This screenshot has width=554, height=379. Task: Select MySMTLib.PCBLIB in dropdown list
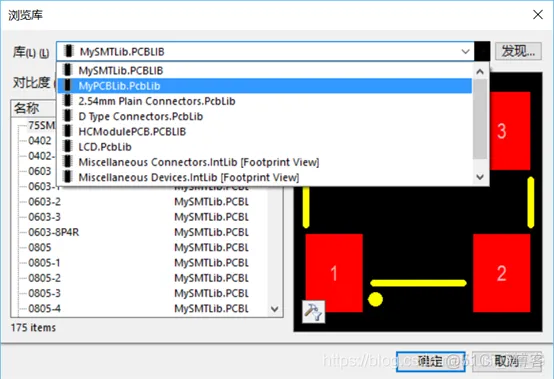[265, 71]
